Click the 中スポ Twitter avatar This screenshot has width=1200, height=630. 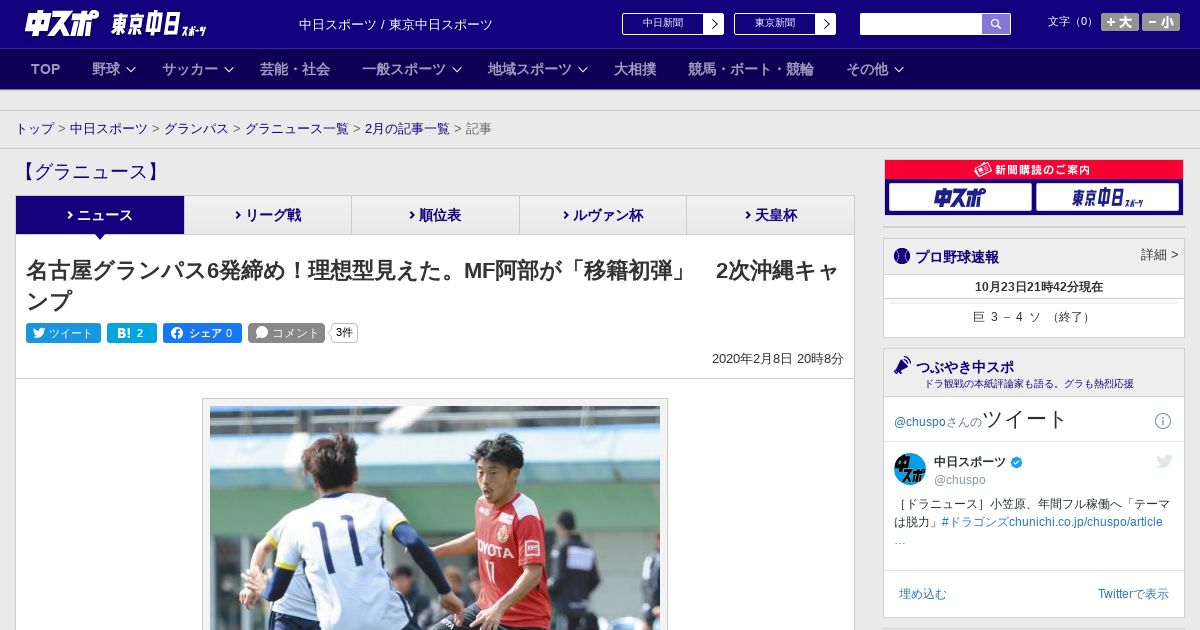point(910,469)
